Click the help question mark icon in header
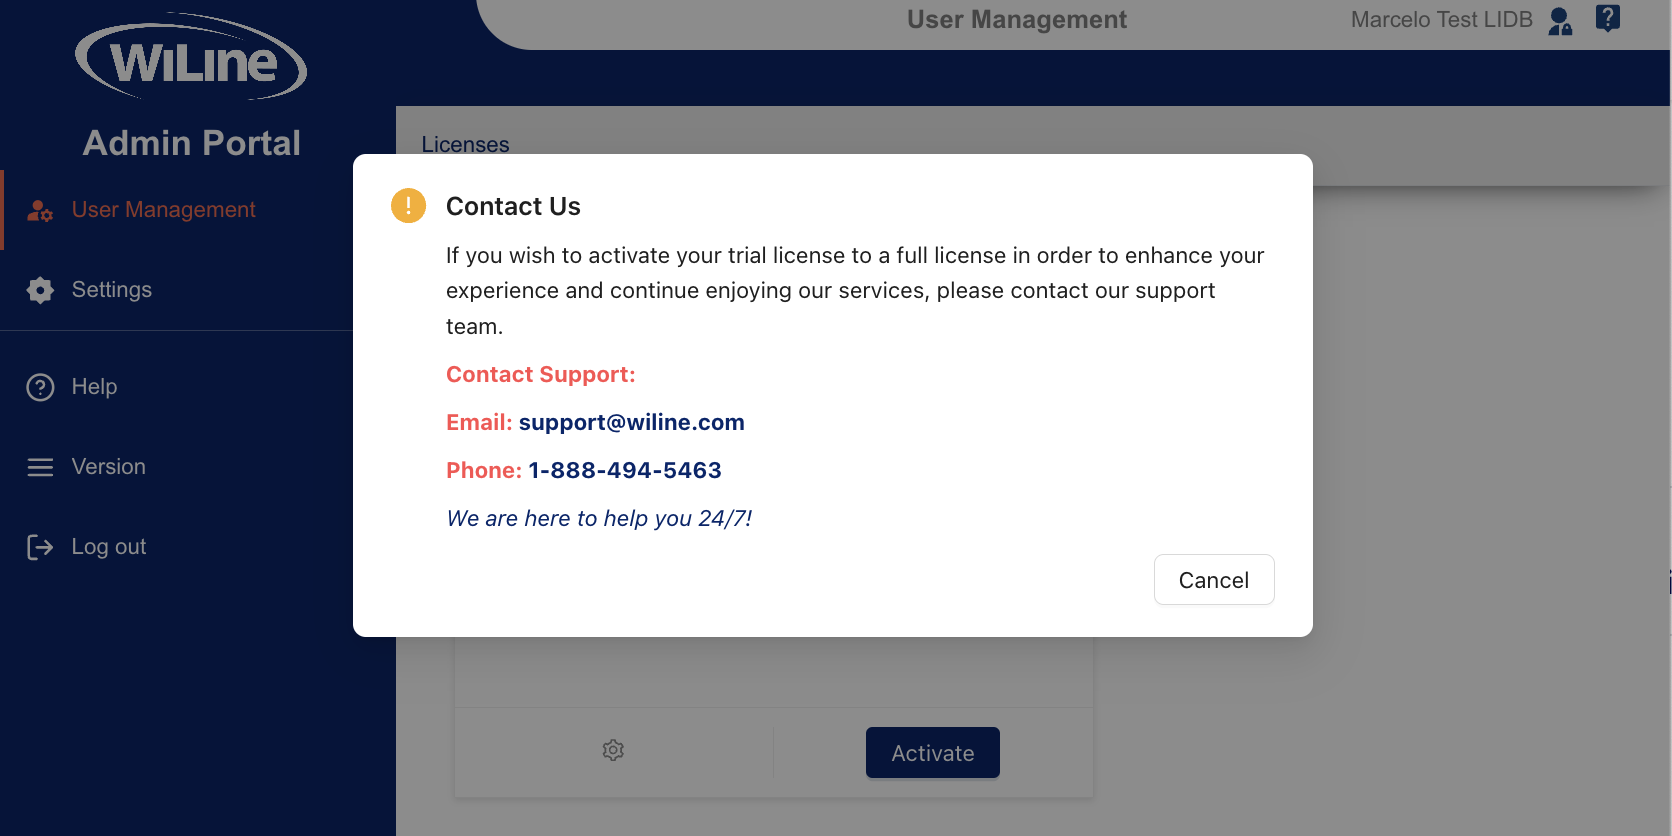The height and width of the screenshot is (836, 1672). pyautogui.click(x=1608, y=19)
